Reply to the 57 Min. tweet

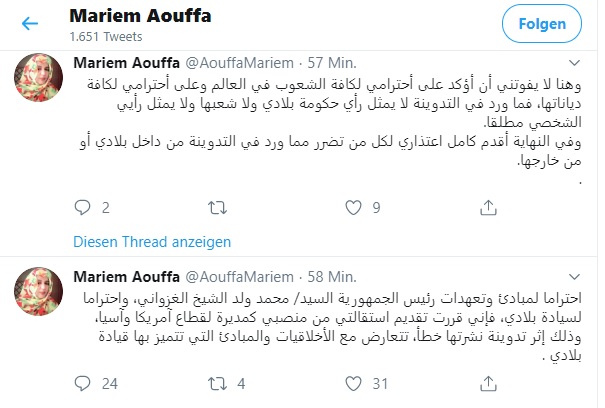84,208
